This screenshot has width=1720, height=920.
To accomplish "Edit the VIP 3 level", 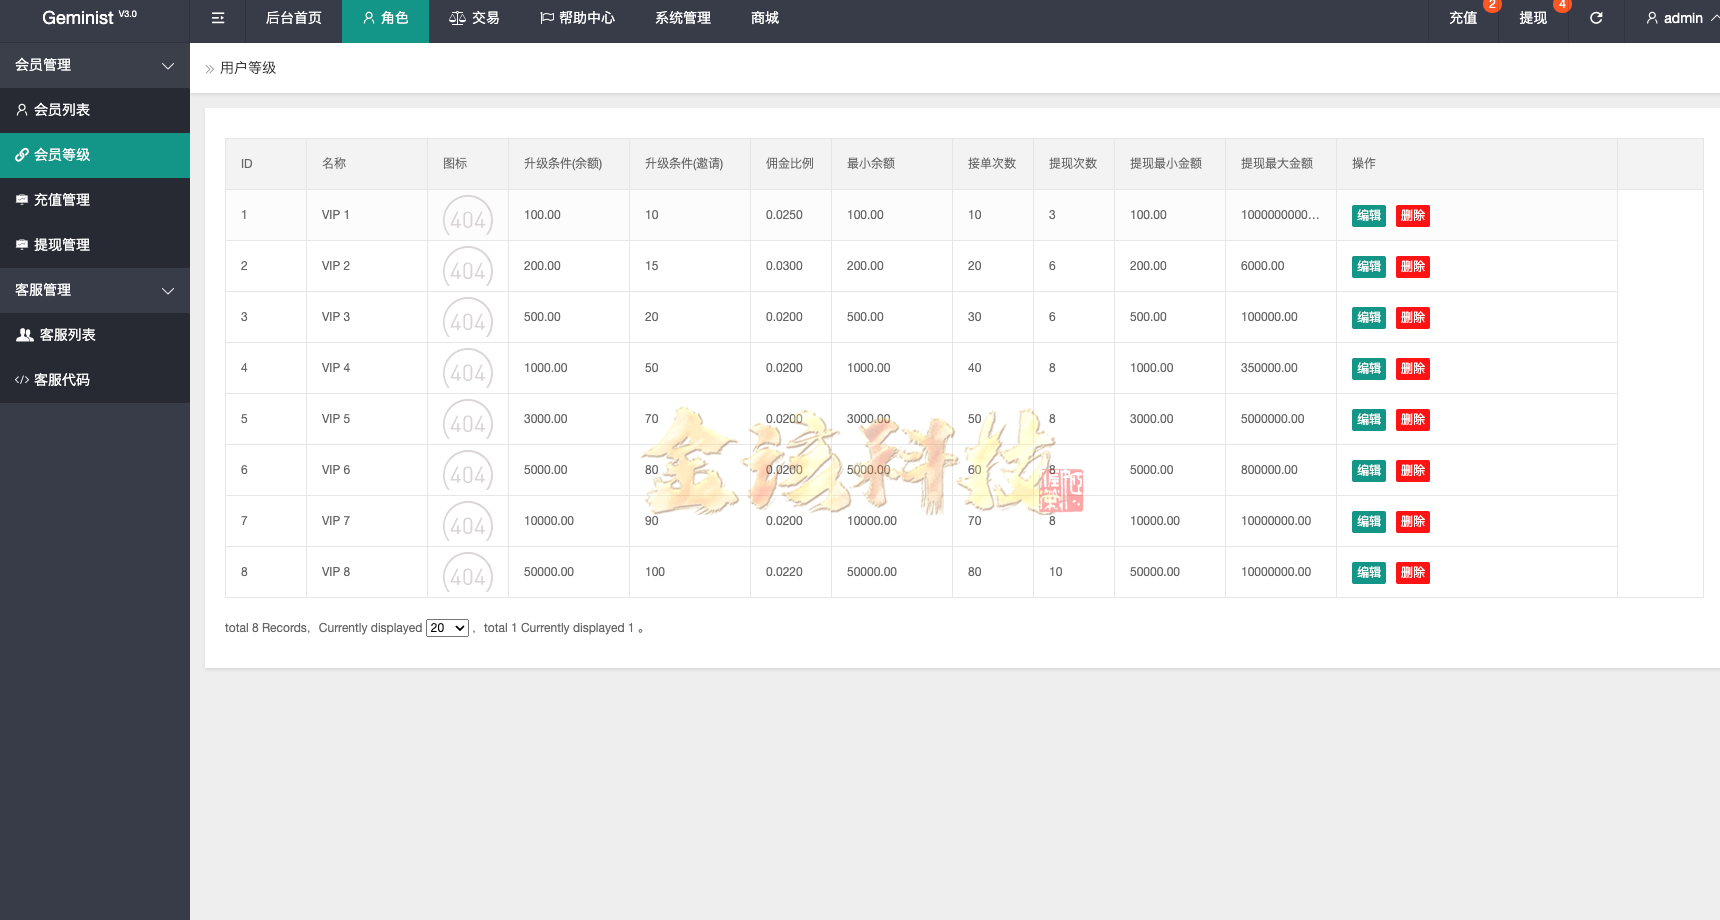I will [x=1368, y=317].
